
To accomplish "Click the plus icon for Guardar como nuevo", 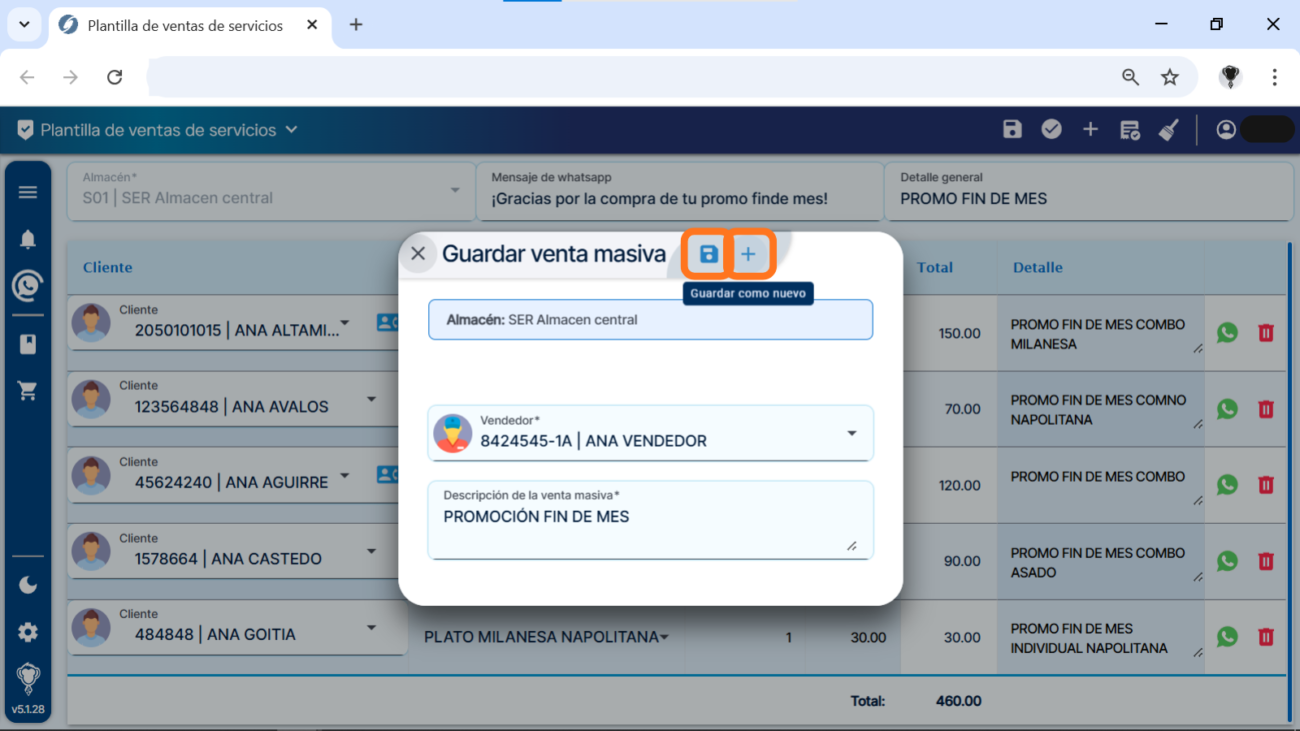I will pyautogui.click(x=748, y=255).
